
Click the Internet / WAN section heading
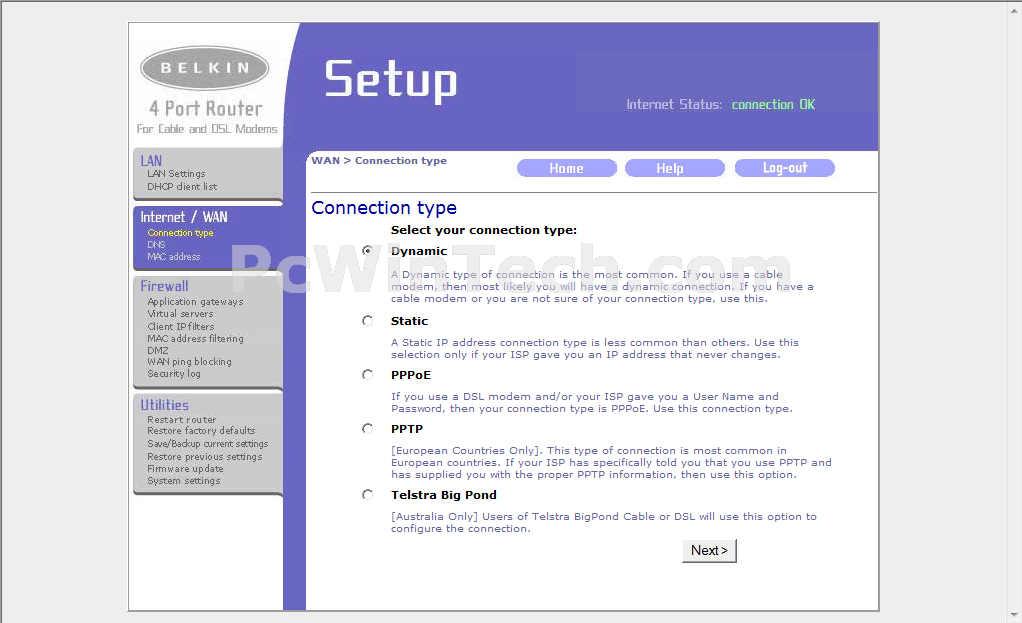(184, 217)
